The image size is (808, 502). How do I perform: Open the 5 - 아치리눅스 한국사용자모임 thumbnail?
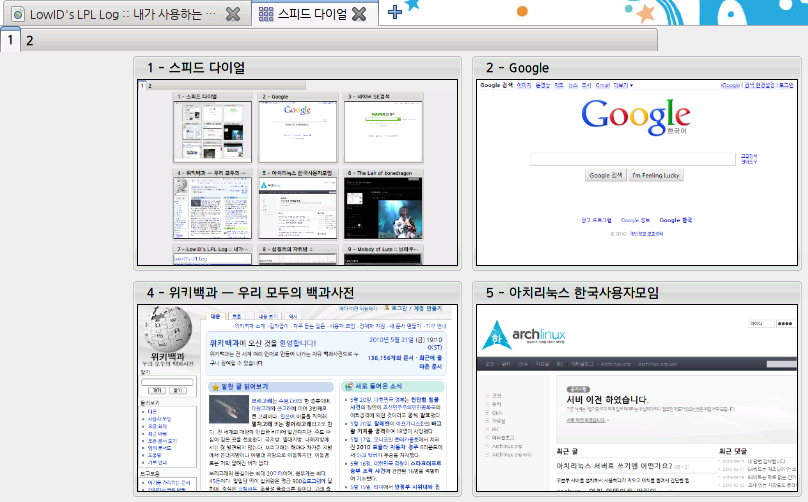click(636, 397)
